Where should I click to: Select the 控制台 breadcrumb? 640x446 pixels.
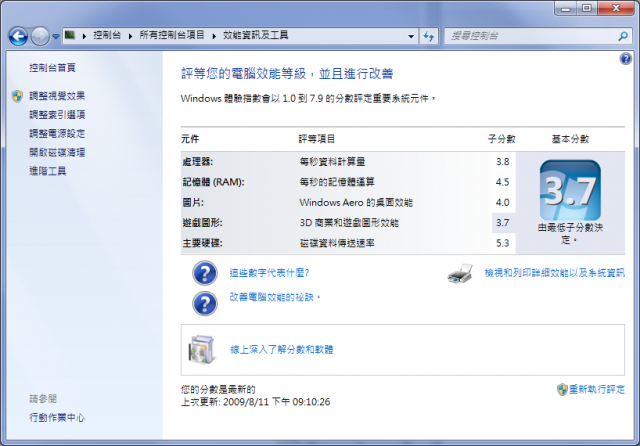tap(107, 36)
